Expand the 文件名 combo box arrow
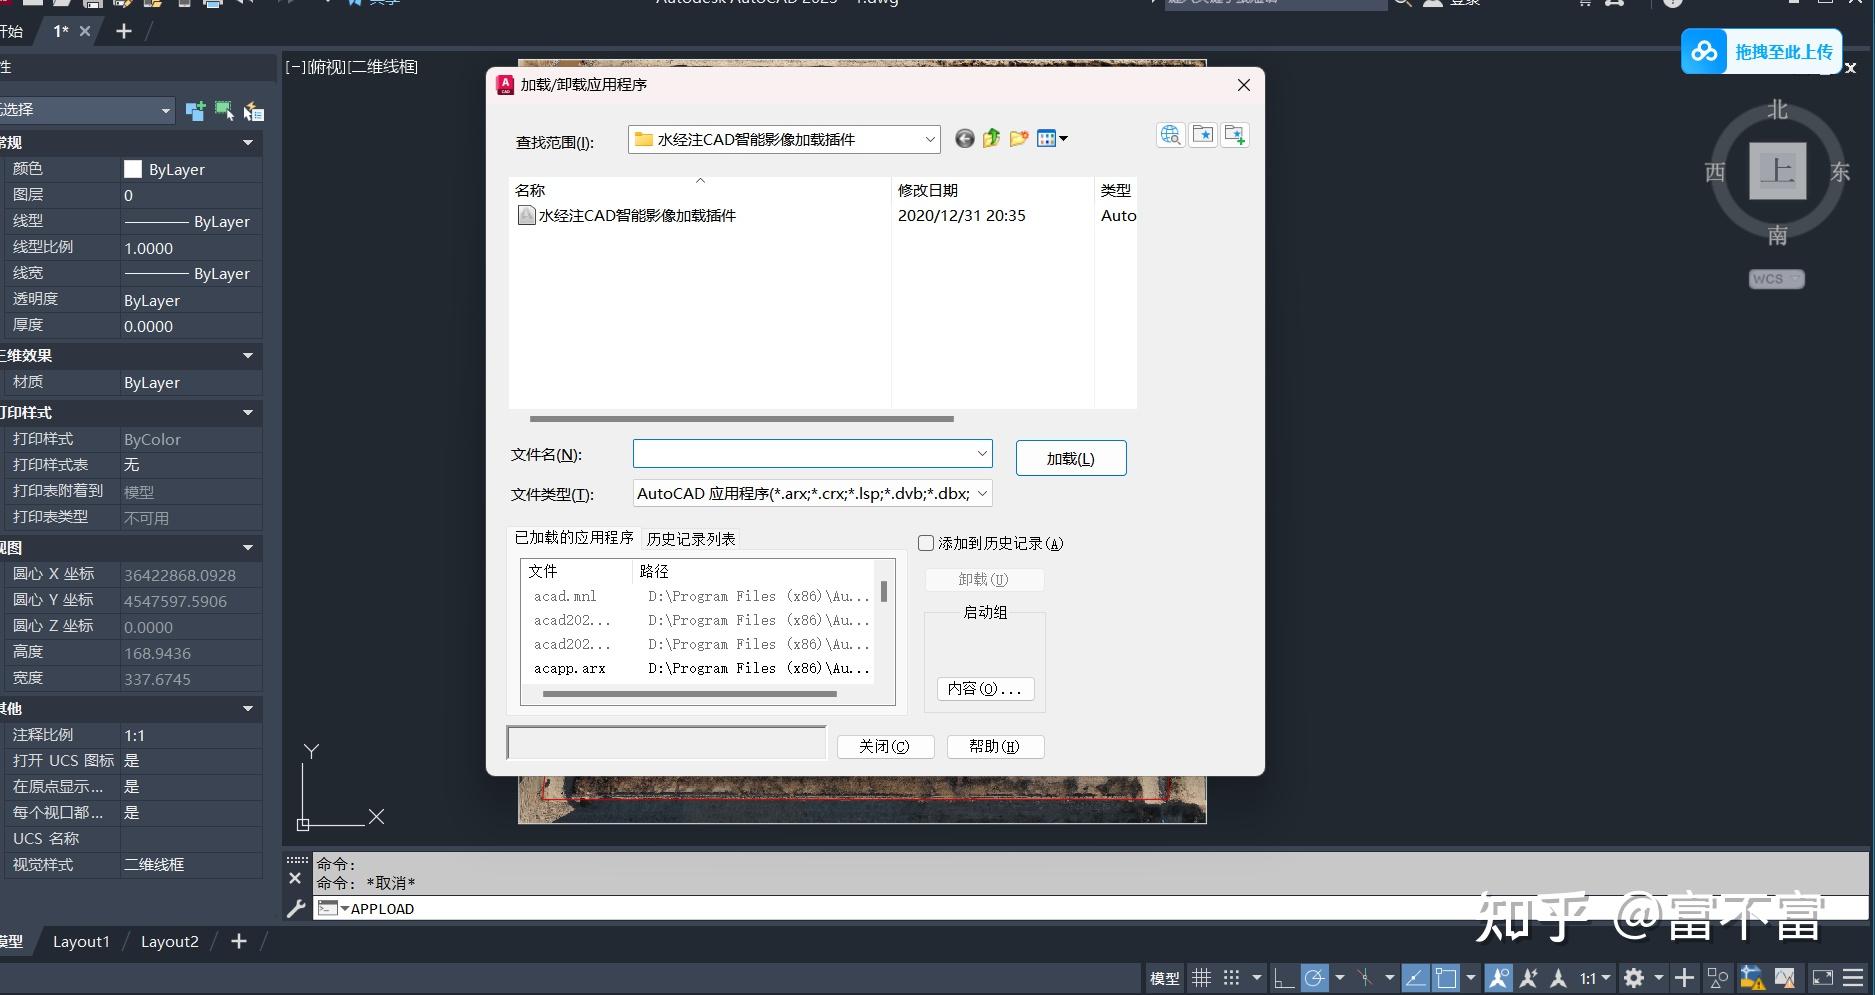Image resolution: width=1875 pixels, height=995 pixels. tap(981, 454)
